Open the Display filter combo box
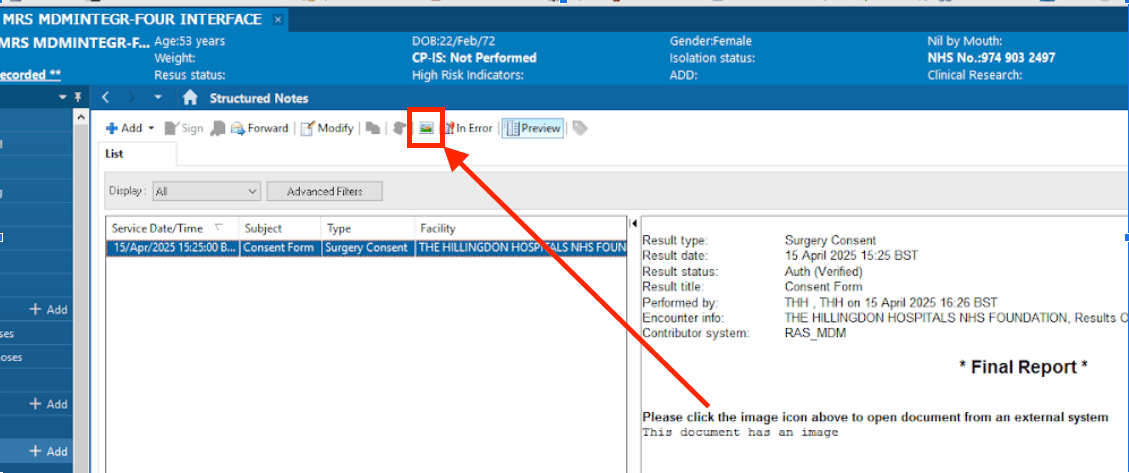This screenshot has height=473, width=1129. 207,192
